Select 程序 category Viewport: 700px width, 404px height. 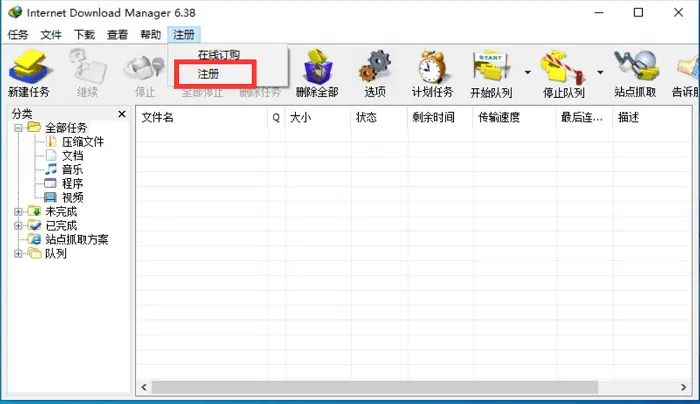click(73, 183)
